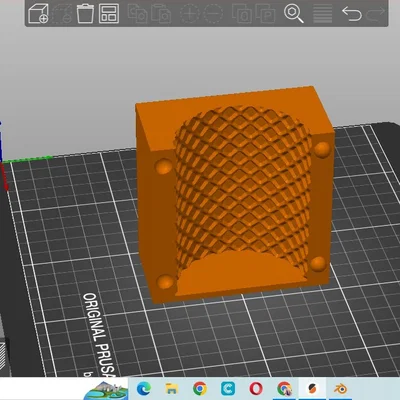Open Opera browser from the taskbar
This screenshot has width=400, height=400.
256,389
